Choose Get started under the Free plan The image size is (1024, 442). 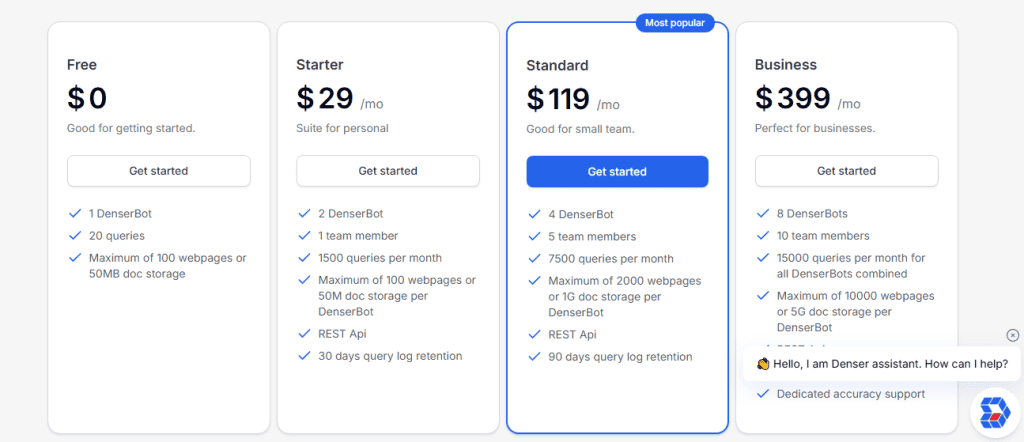tap(159, 171)
